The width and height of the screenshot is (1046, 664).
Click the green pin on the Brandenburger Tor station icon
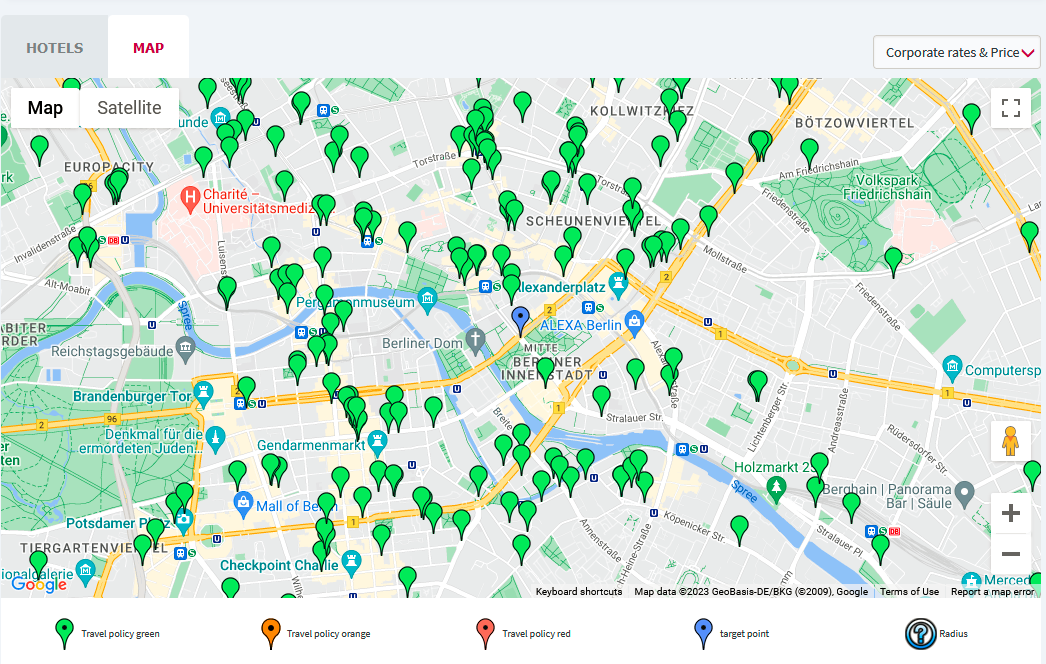click(246, 391)
